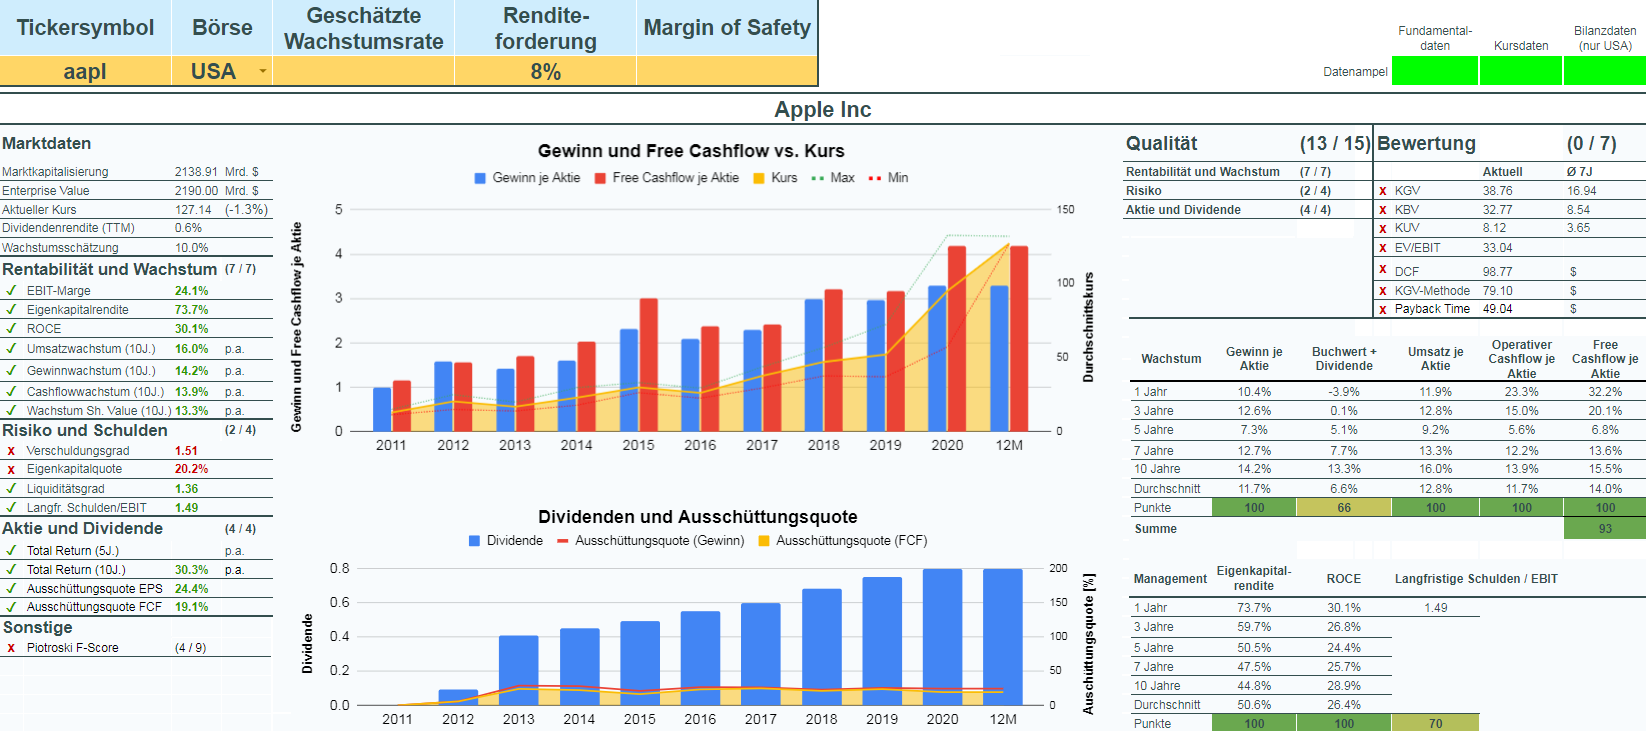Click the checkmark beside Ausschüttungsquote EPS
This screenshot has width=1646, height=731.
(x=11, y=589)
